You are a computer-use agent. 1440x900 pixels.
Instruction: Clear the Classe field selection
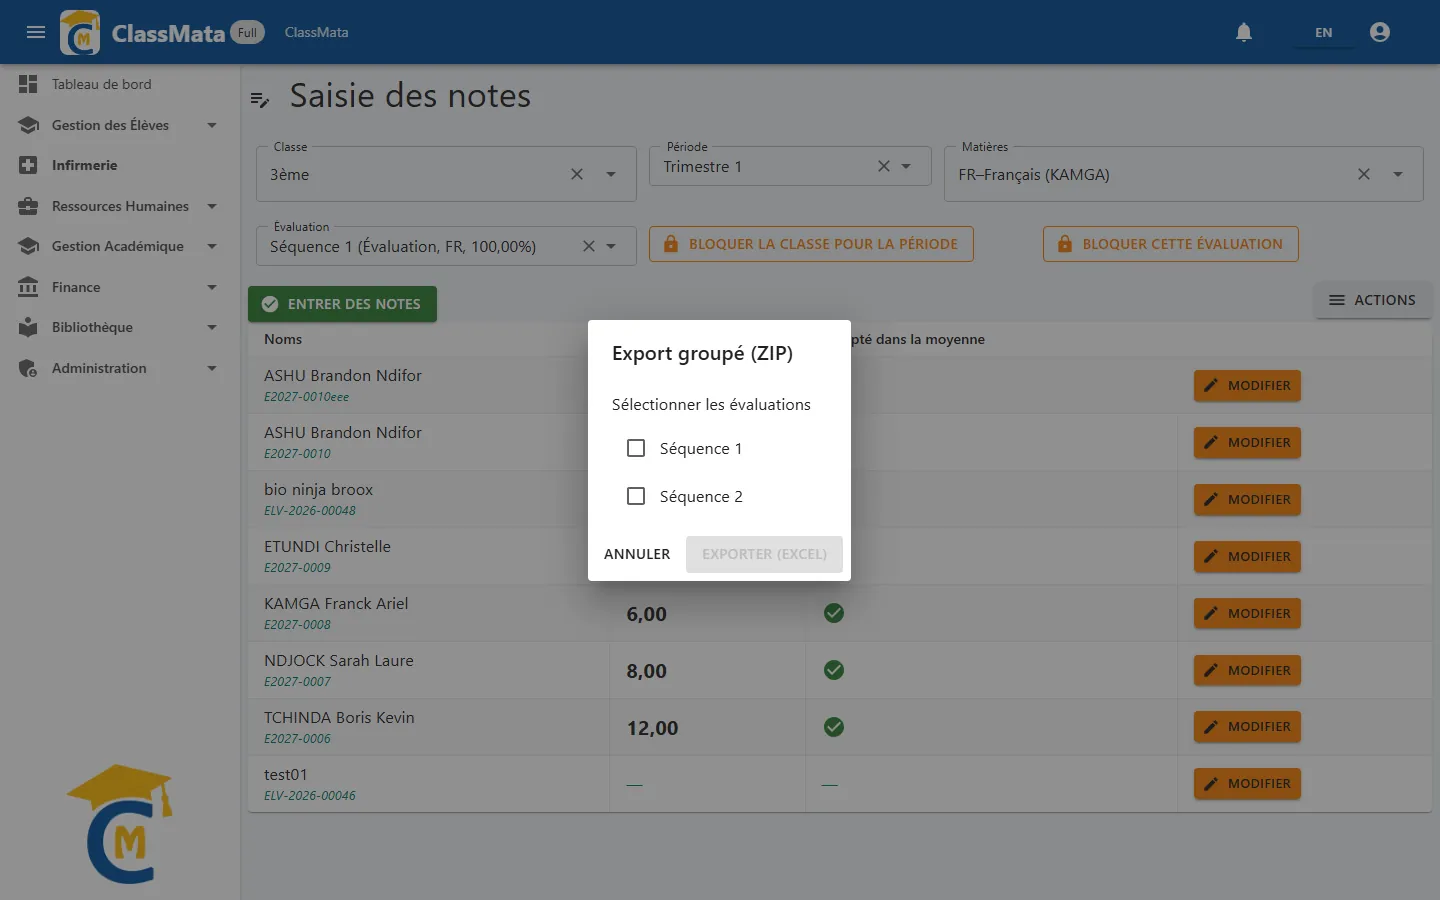(577, 174)
